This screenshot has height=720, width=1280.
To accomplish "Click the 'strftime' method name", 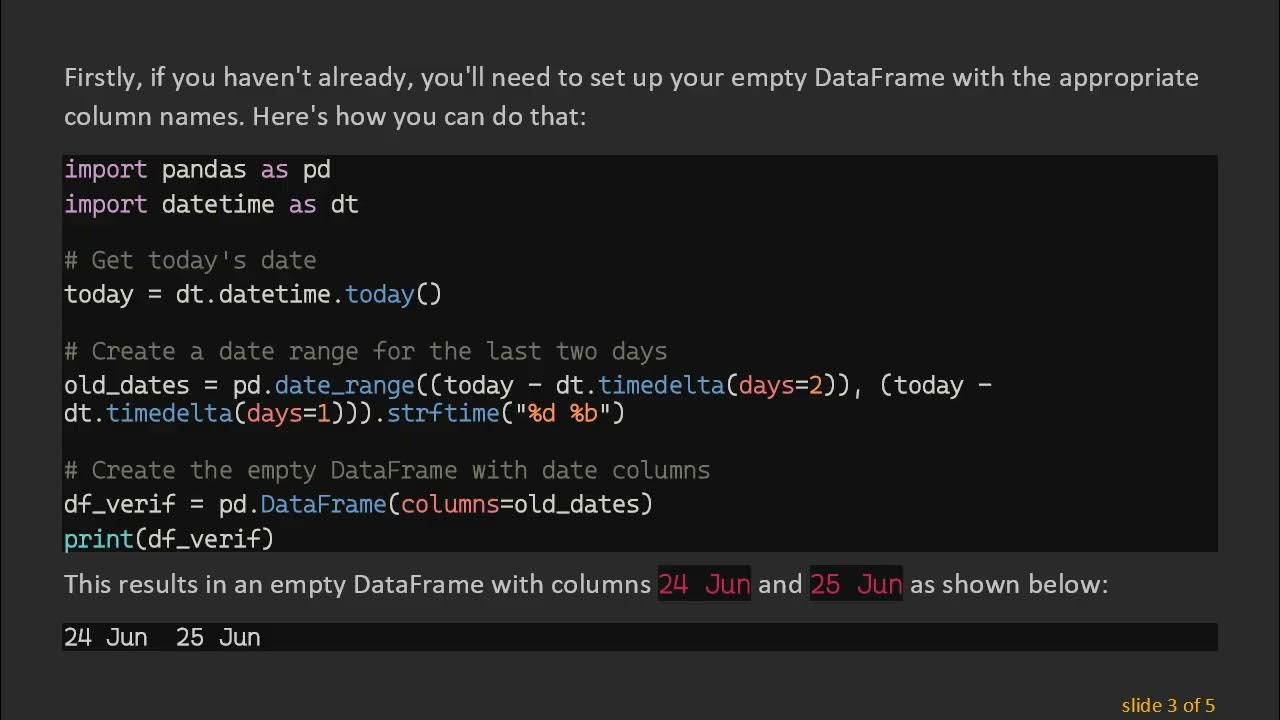I will [443, 413].
